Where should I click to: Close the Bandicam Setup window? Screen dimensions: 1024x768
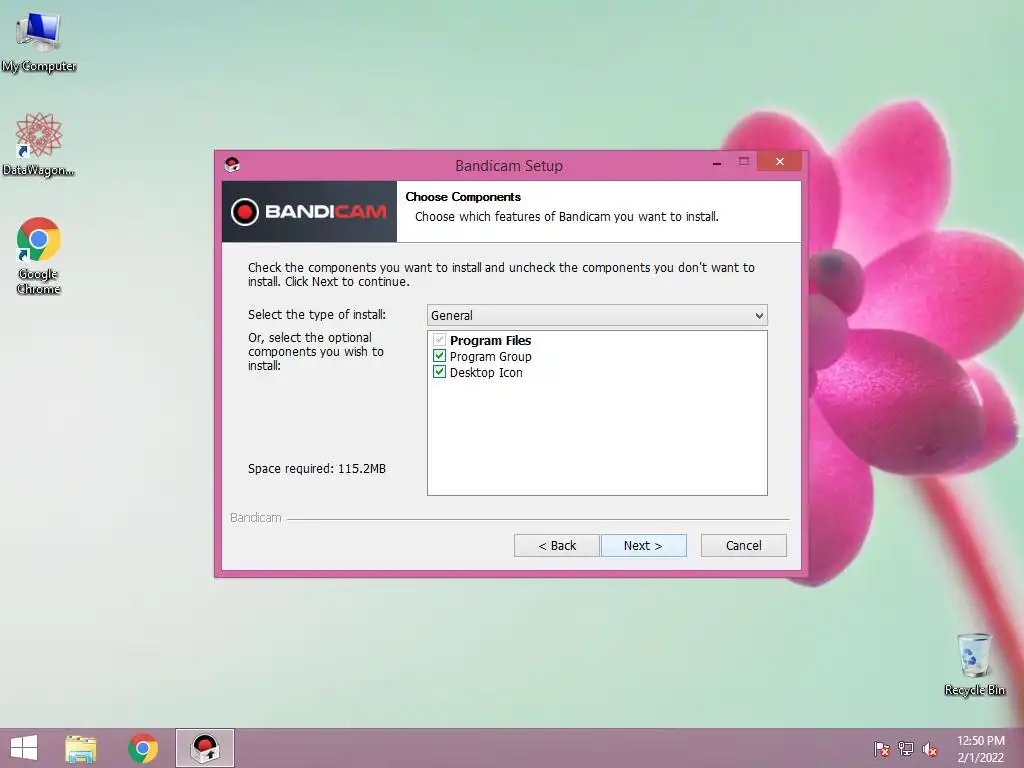779,162
